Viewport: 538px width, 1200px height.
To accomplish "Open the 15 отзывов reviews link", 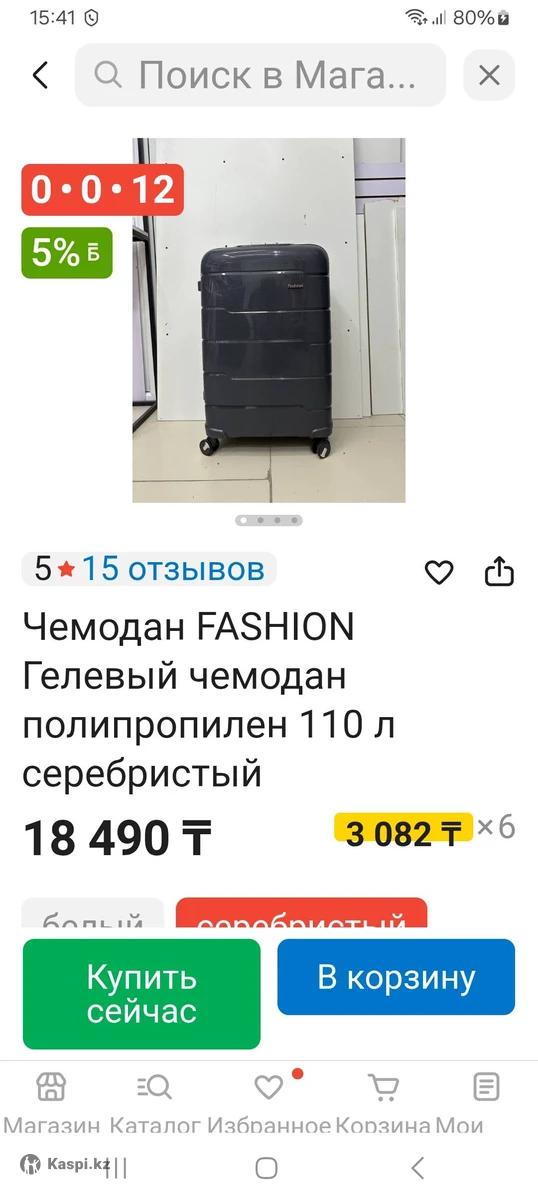I will pyautogui.click(x=173, y=569).
